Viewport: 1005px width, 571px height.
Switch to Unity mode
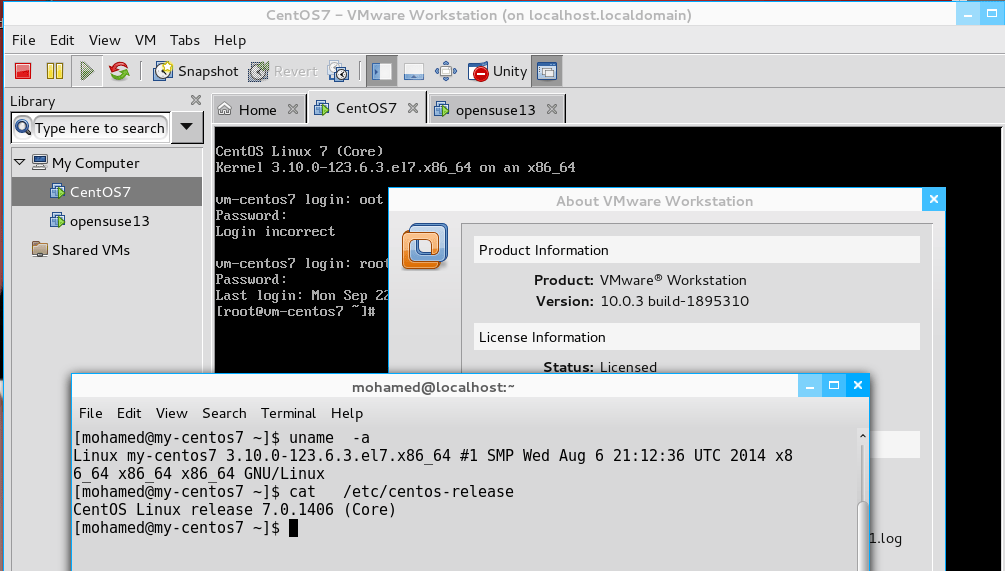pyautogui.click(x=497, y=71)
